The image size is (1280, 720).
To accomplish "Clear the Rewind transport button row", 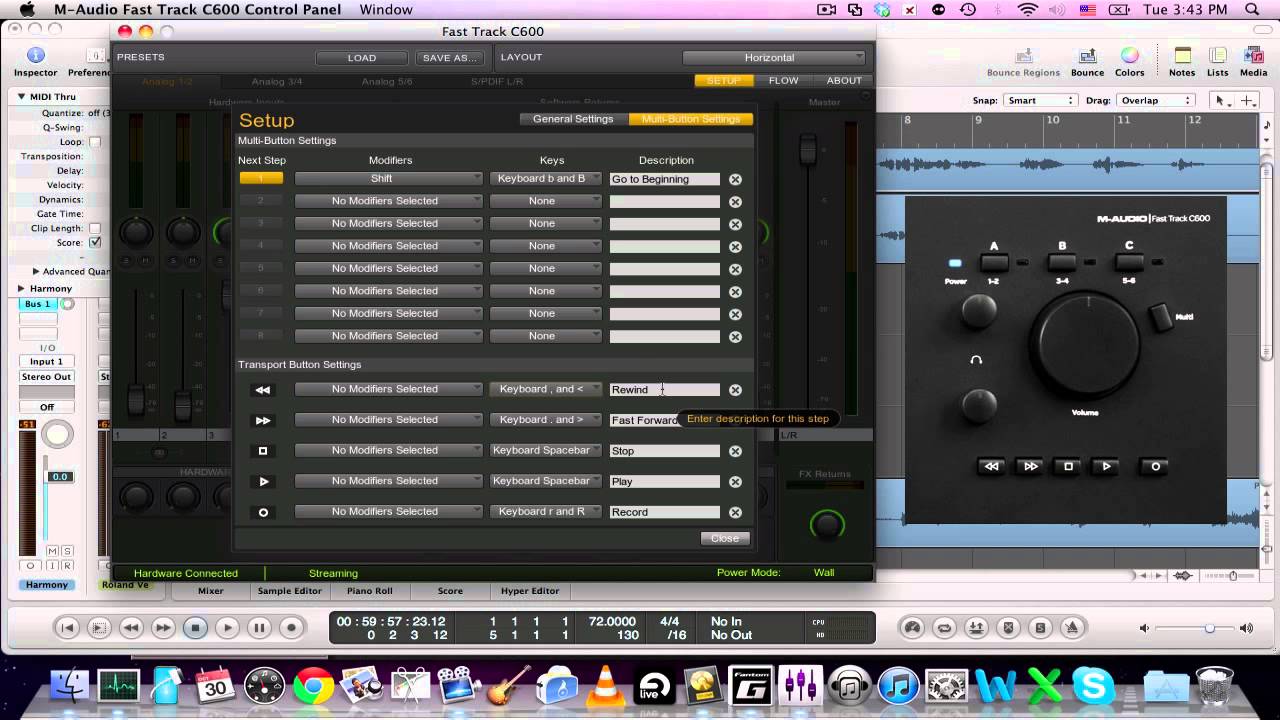I will [x=735, y=390].
